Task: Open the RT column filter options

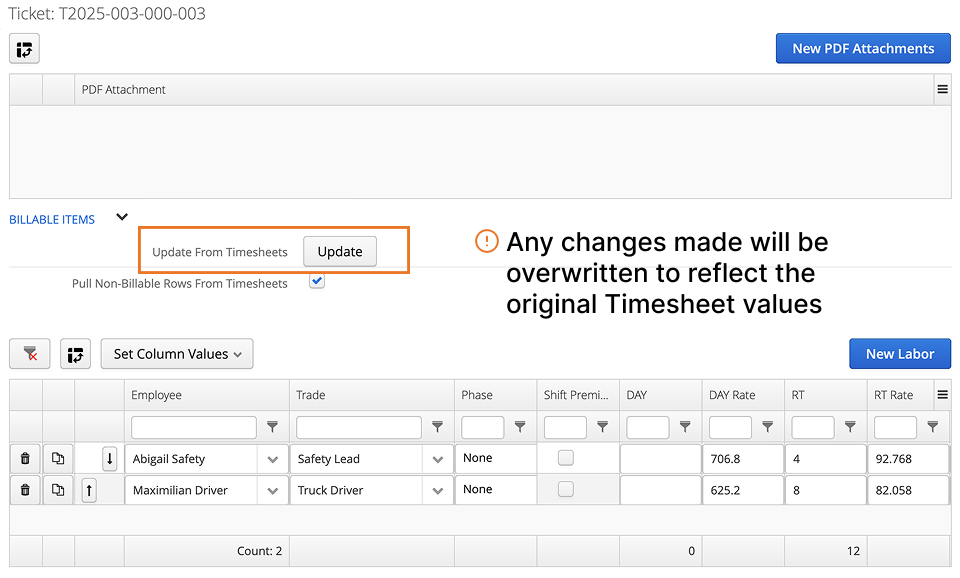Action: pos(850,427)
